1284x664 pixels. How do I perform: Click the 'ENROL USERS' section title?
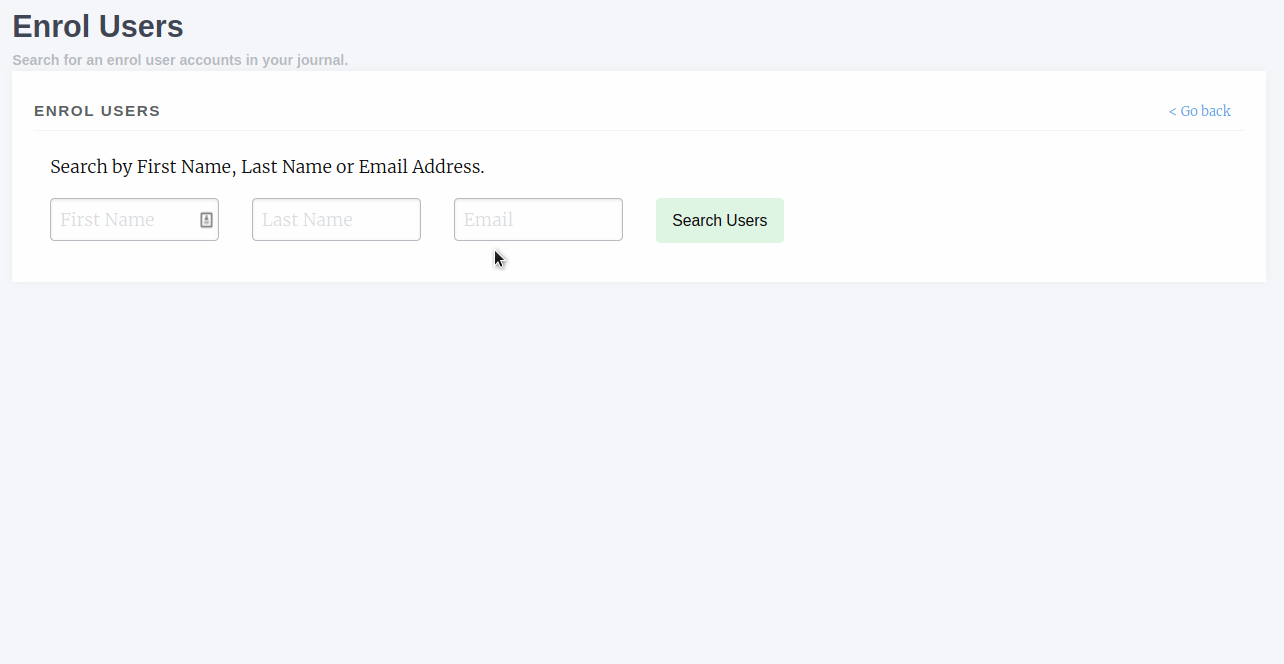tap(97, 111)
